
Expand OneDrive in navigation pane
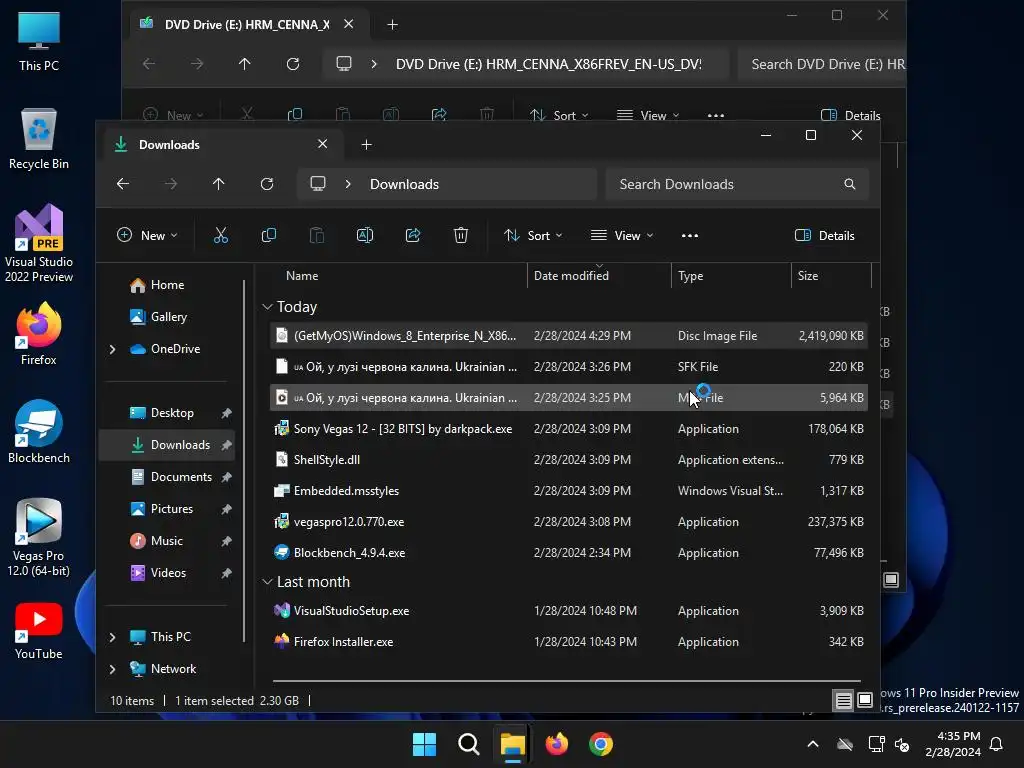coord(112,349)
